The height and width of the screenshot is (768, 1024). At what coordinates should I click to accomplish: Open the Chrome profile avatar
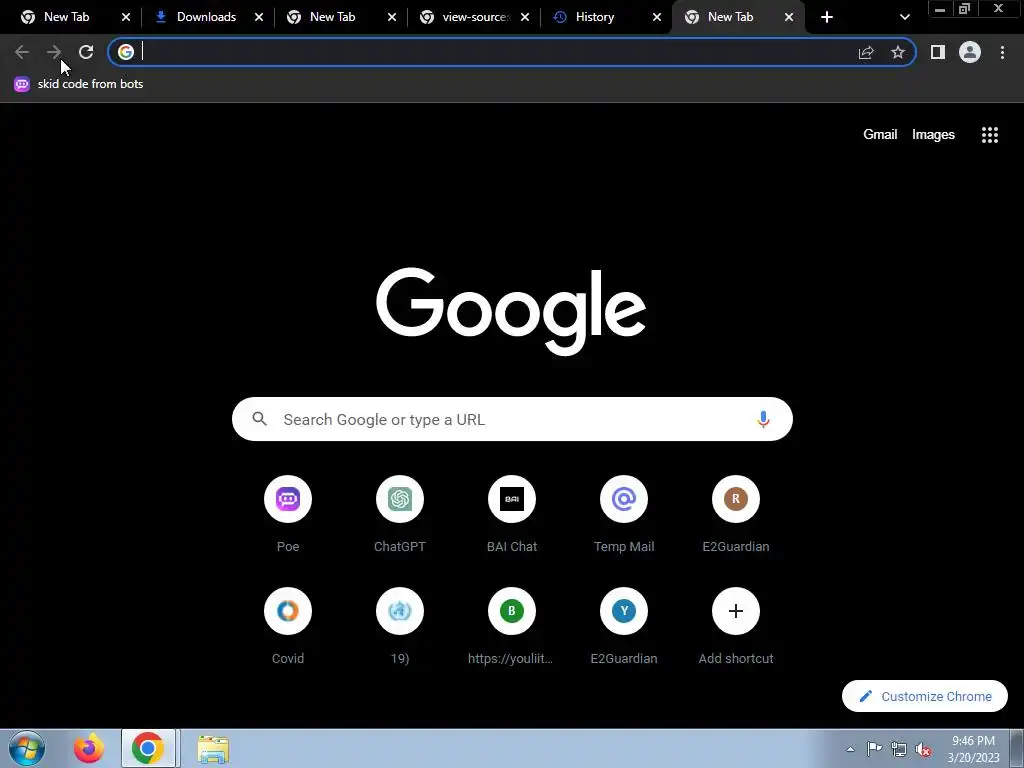tap(970, 52)
